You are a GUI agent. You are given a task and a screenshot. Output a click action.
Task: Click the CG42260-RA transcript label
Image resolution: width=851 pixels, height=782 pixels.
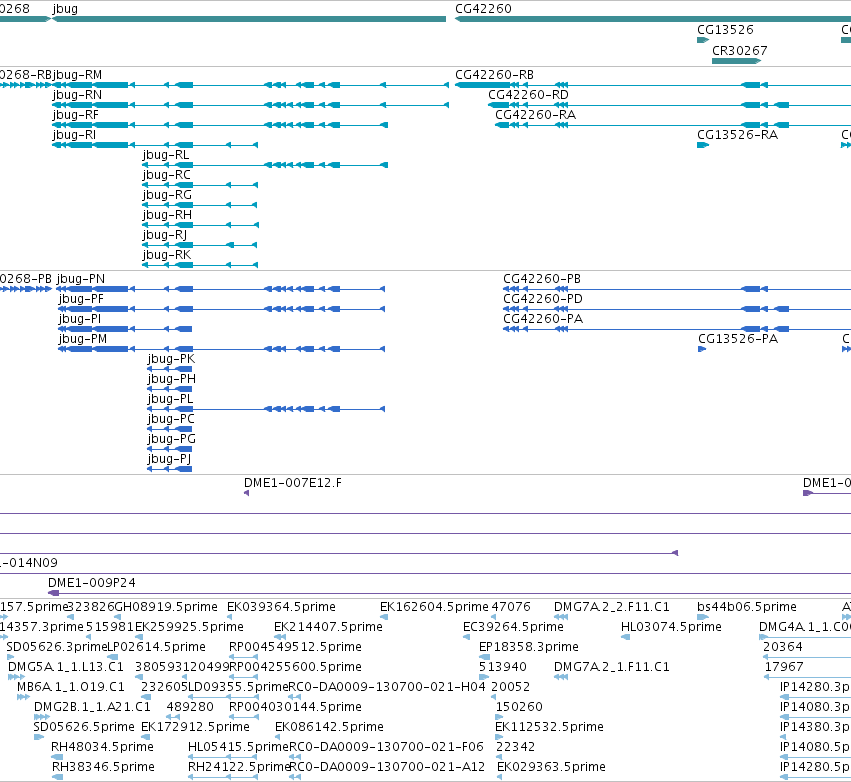pos(536,115)
